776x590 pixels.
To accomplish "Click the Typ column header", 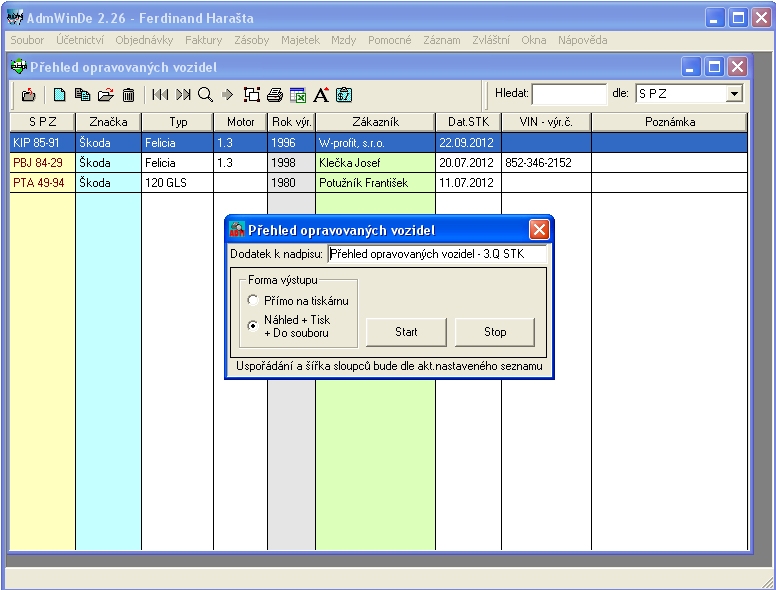I will (178, 122).
